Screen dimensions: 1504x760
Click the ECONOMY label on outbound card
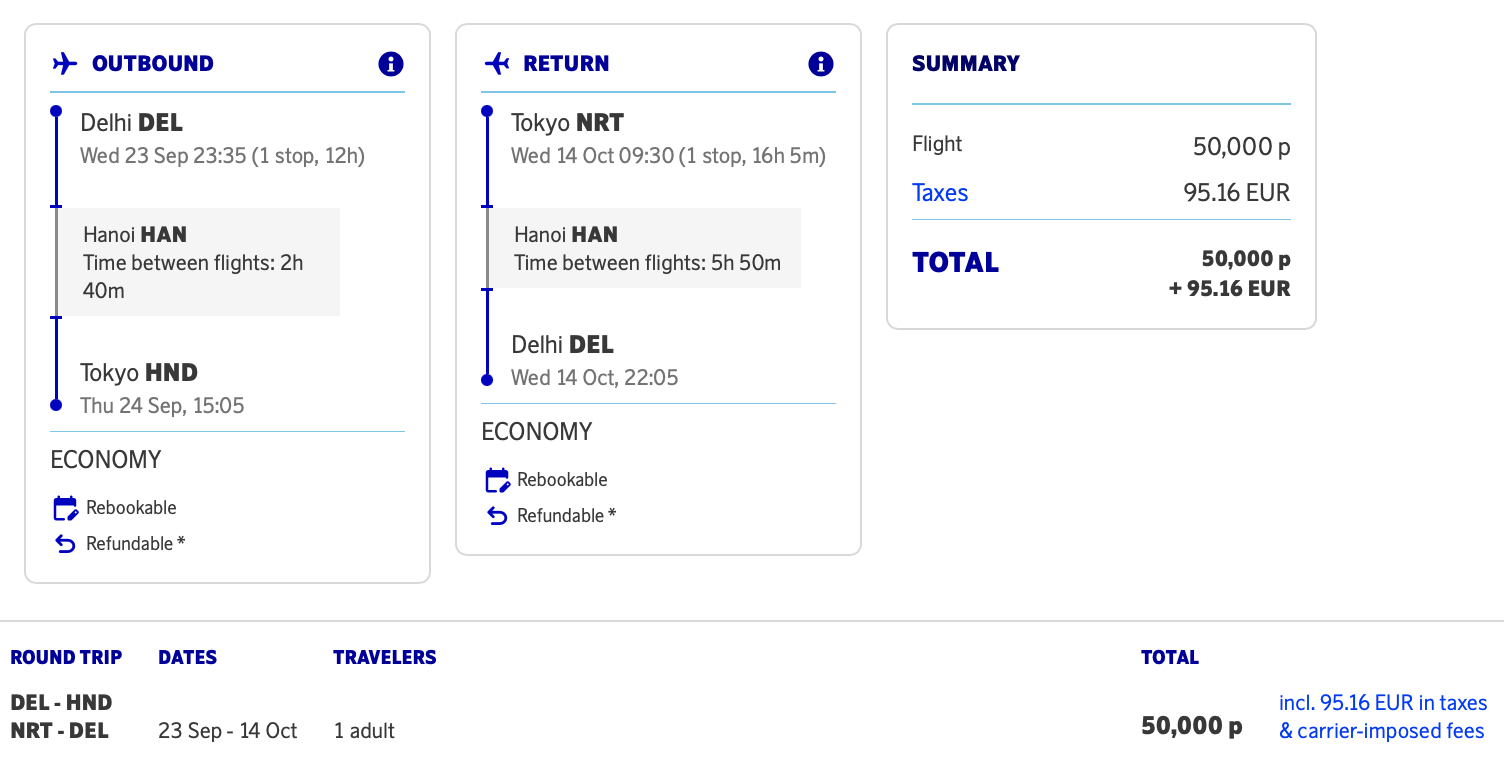105,459
